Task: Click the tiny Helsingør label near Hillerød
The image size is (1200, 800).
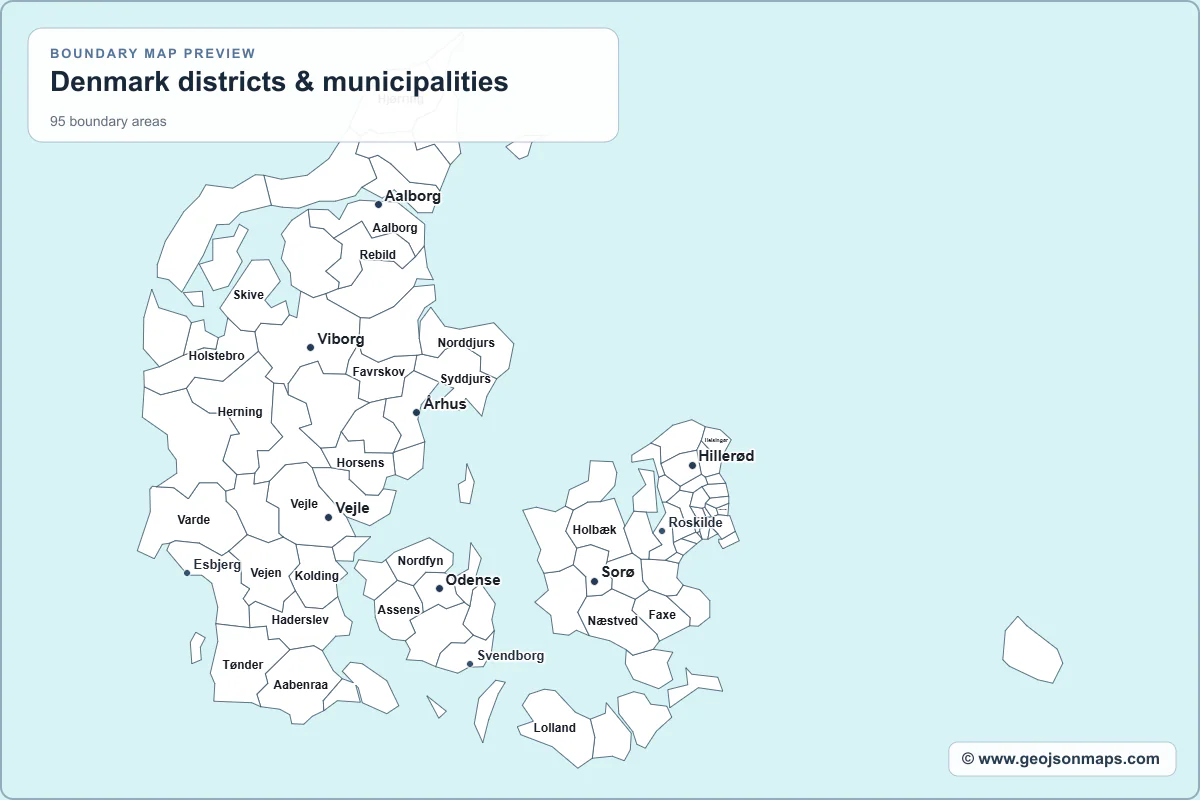Action: (x=716, y=440)
